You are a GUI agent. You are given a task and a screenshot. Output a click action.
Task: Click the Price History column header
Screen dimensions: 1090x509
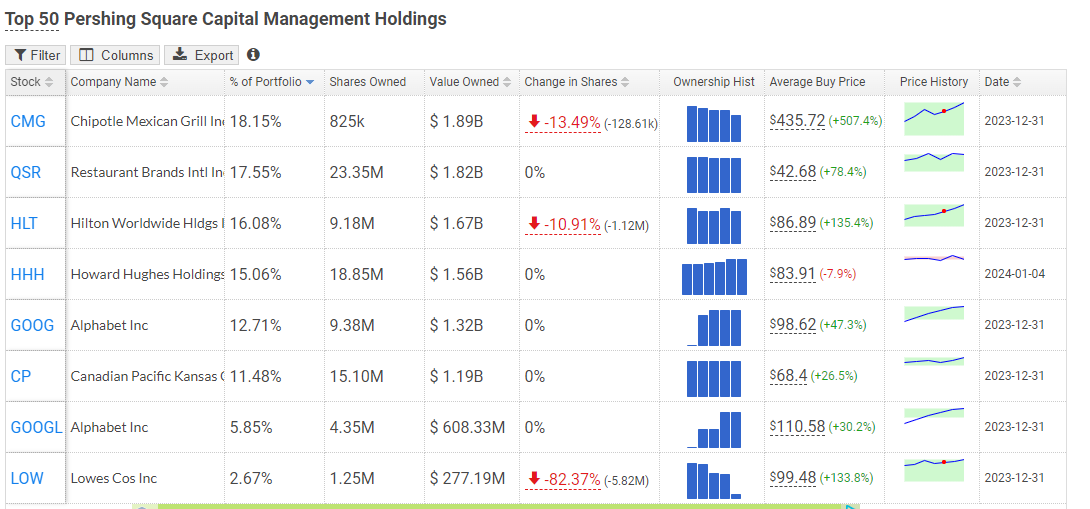point(933,82)
